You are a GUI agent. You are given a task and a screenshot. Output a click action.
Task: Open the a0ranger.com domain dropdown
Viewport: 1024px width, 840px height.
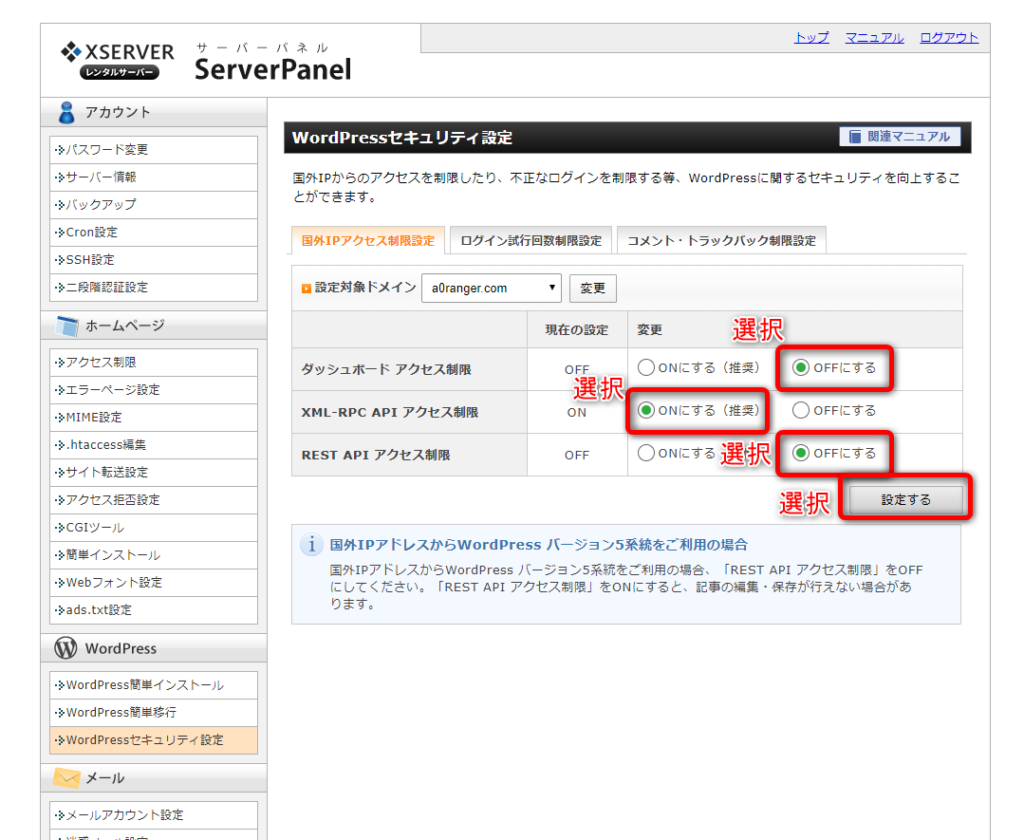491,288
